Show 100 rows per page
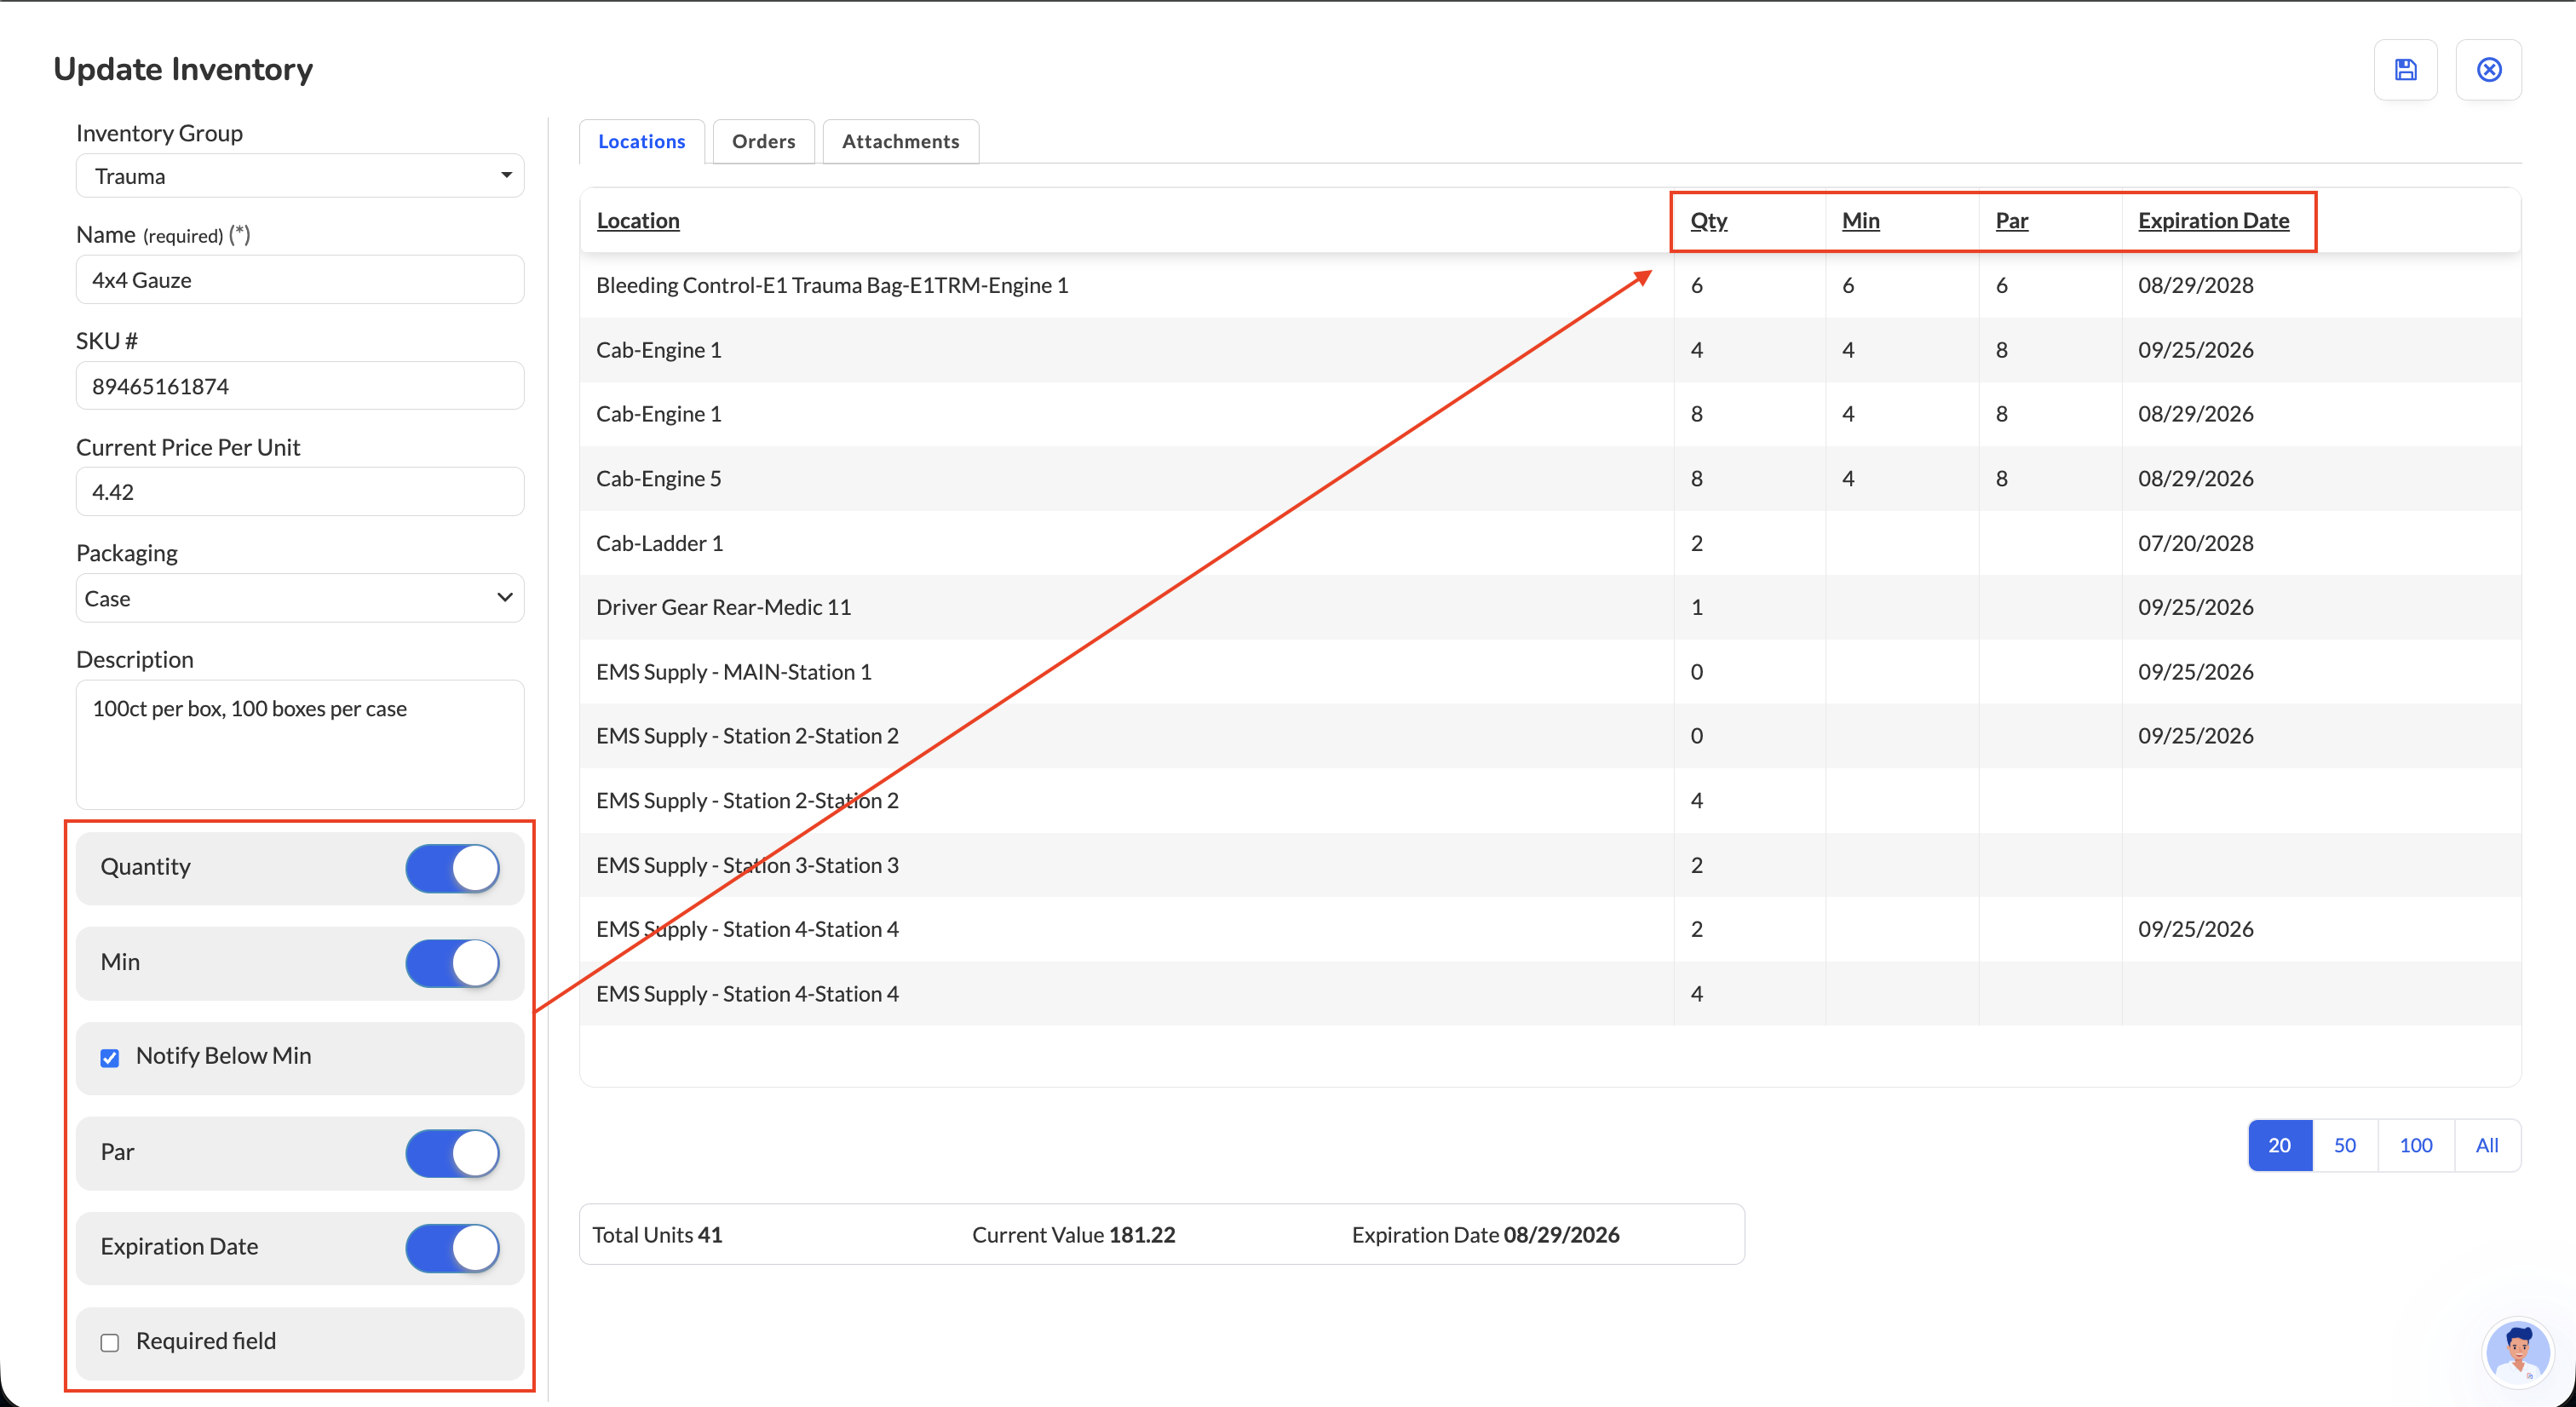Viewport: 2576px width, 1407px height. pyautogui.click(x=2416, y=1145)
